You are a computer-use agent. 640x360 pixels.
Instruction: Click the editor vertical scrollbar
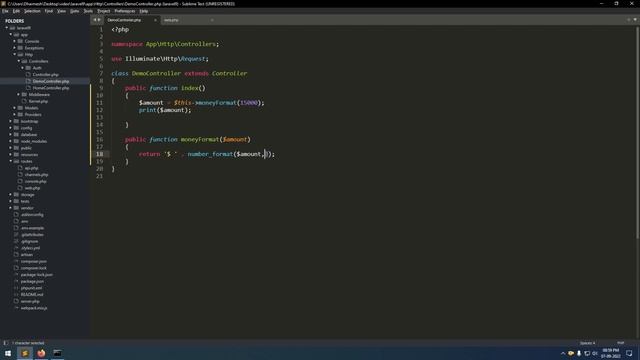click(637, 133)
